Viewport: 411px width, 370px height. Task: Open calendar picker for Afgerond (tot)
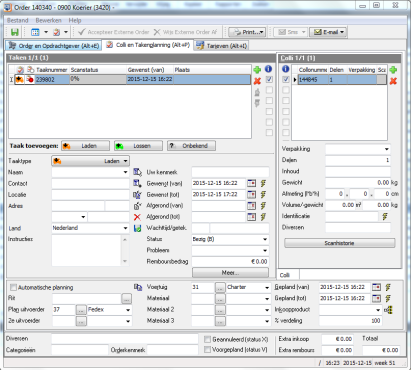coord(252,217)
